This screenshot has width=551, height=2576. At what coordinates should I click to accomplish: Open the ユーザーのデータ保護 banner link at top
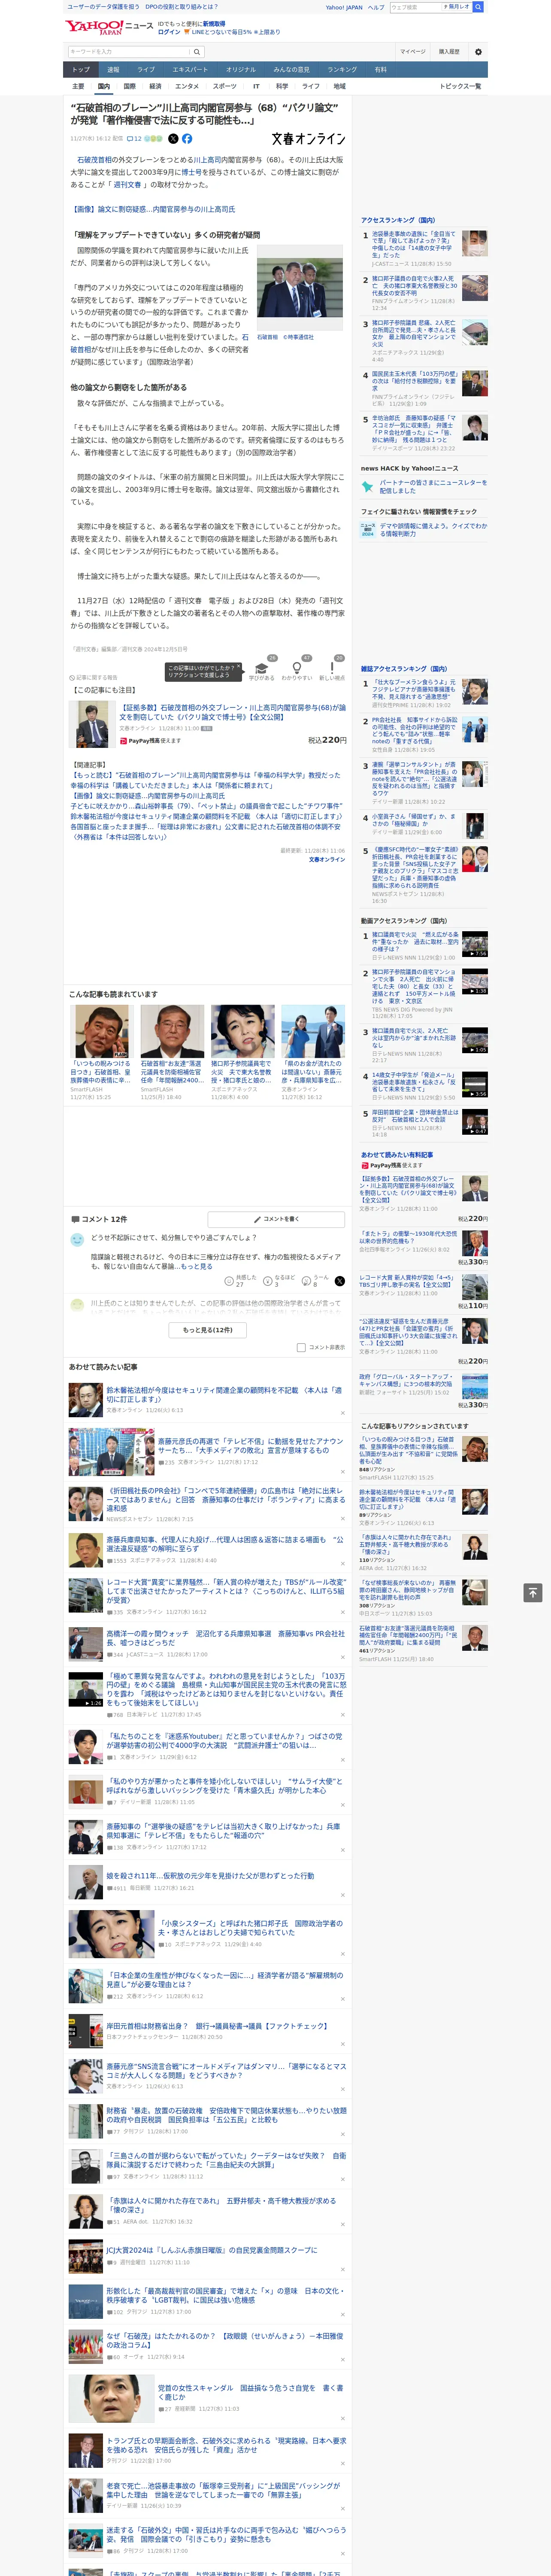(x=103, y=7)
